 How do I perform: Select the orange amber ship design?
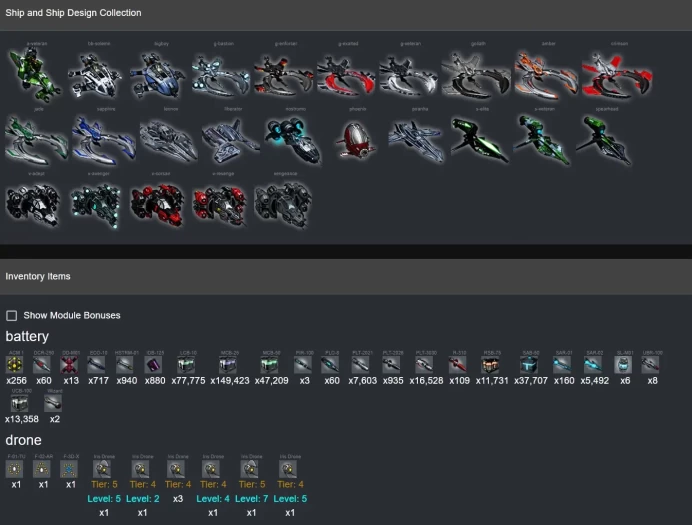click(x=545, y=76)
